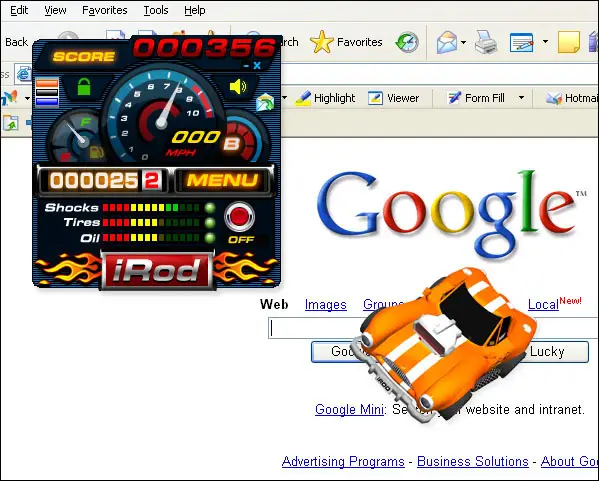This screenshot has height=481, width=599.
Task: Open the Favorites menu
Action: click(105, 10)
